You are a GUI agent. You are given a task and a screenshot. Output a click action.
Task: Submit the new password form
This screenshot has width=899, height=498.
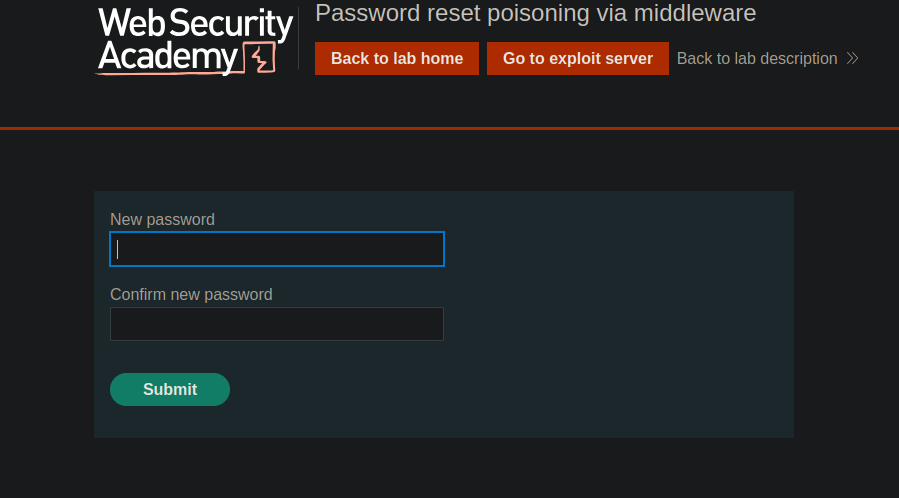click(170, 389)
